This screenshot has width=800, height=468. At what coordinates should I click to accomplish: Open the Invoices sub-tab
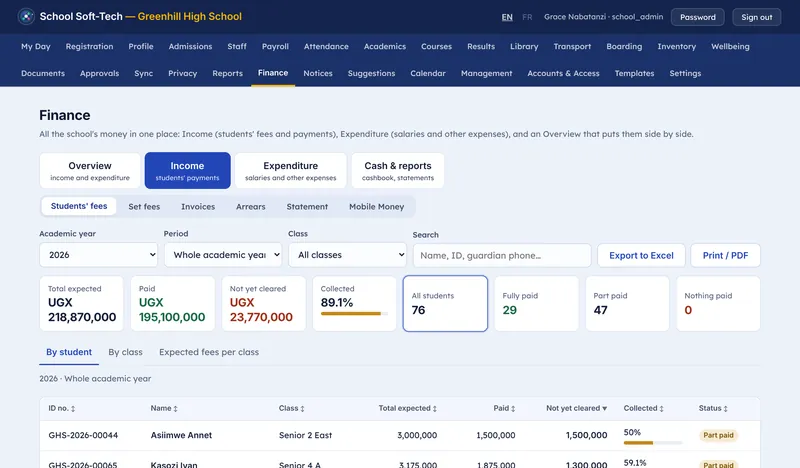click(198, 207)
